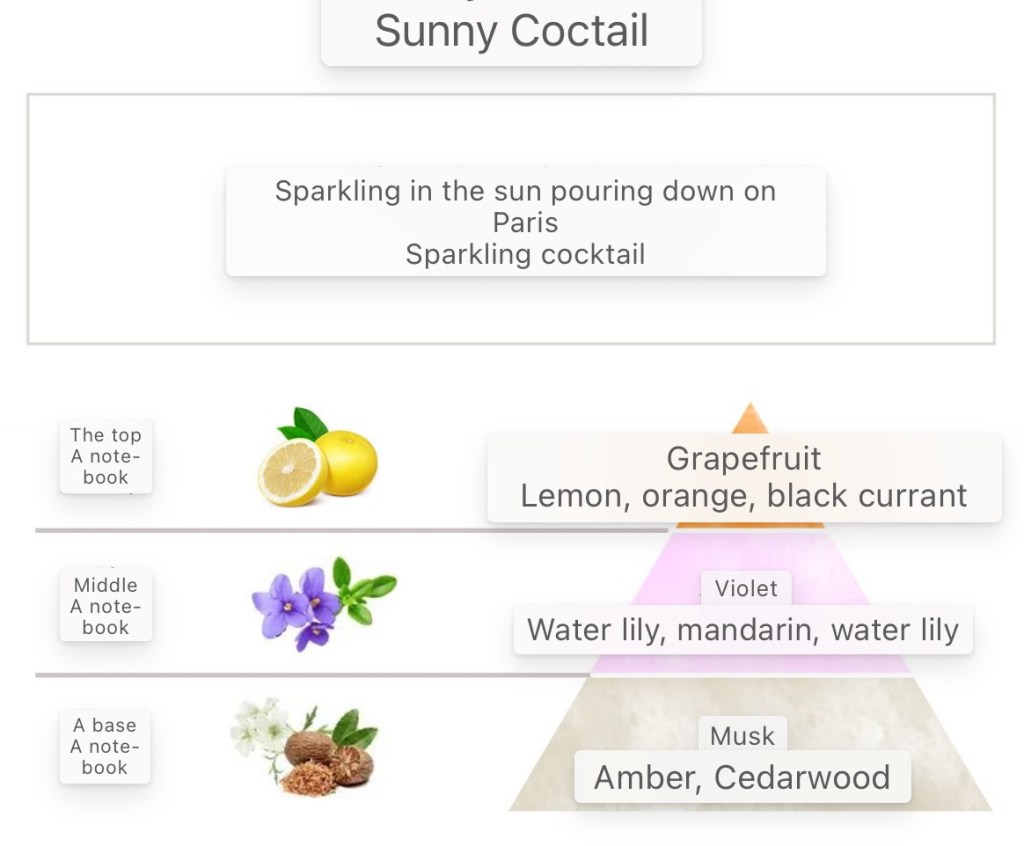The height and width of the screenshot is (846, 1024).
Task: Click the orange tip of pyramid
Action: click(749, 419)
